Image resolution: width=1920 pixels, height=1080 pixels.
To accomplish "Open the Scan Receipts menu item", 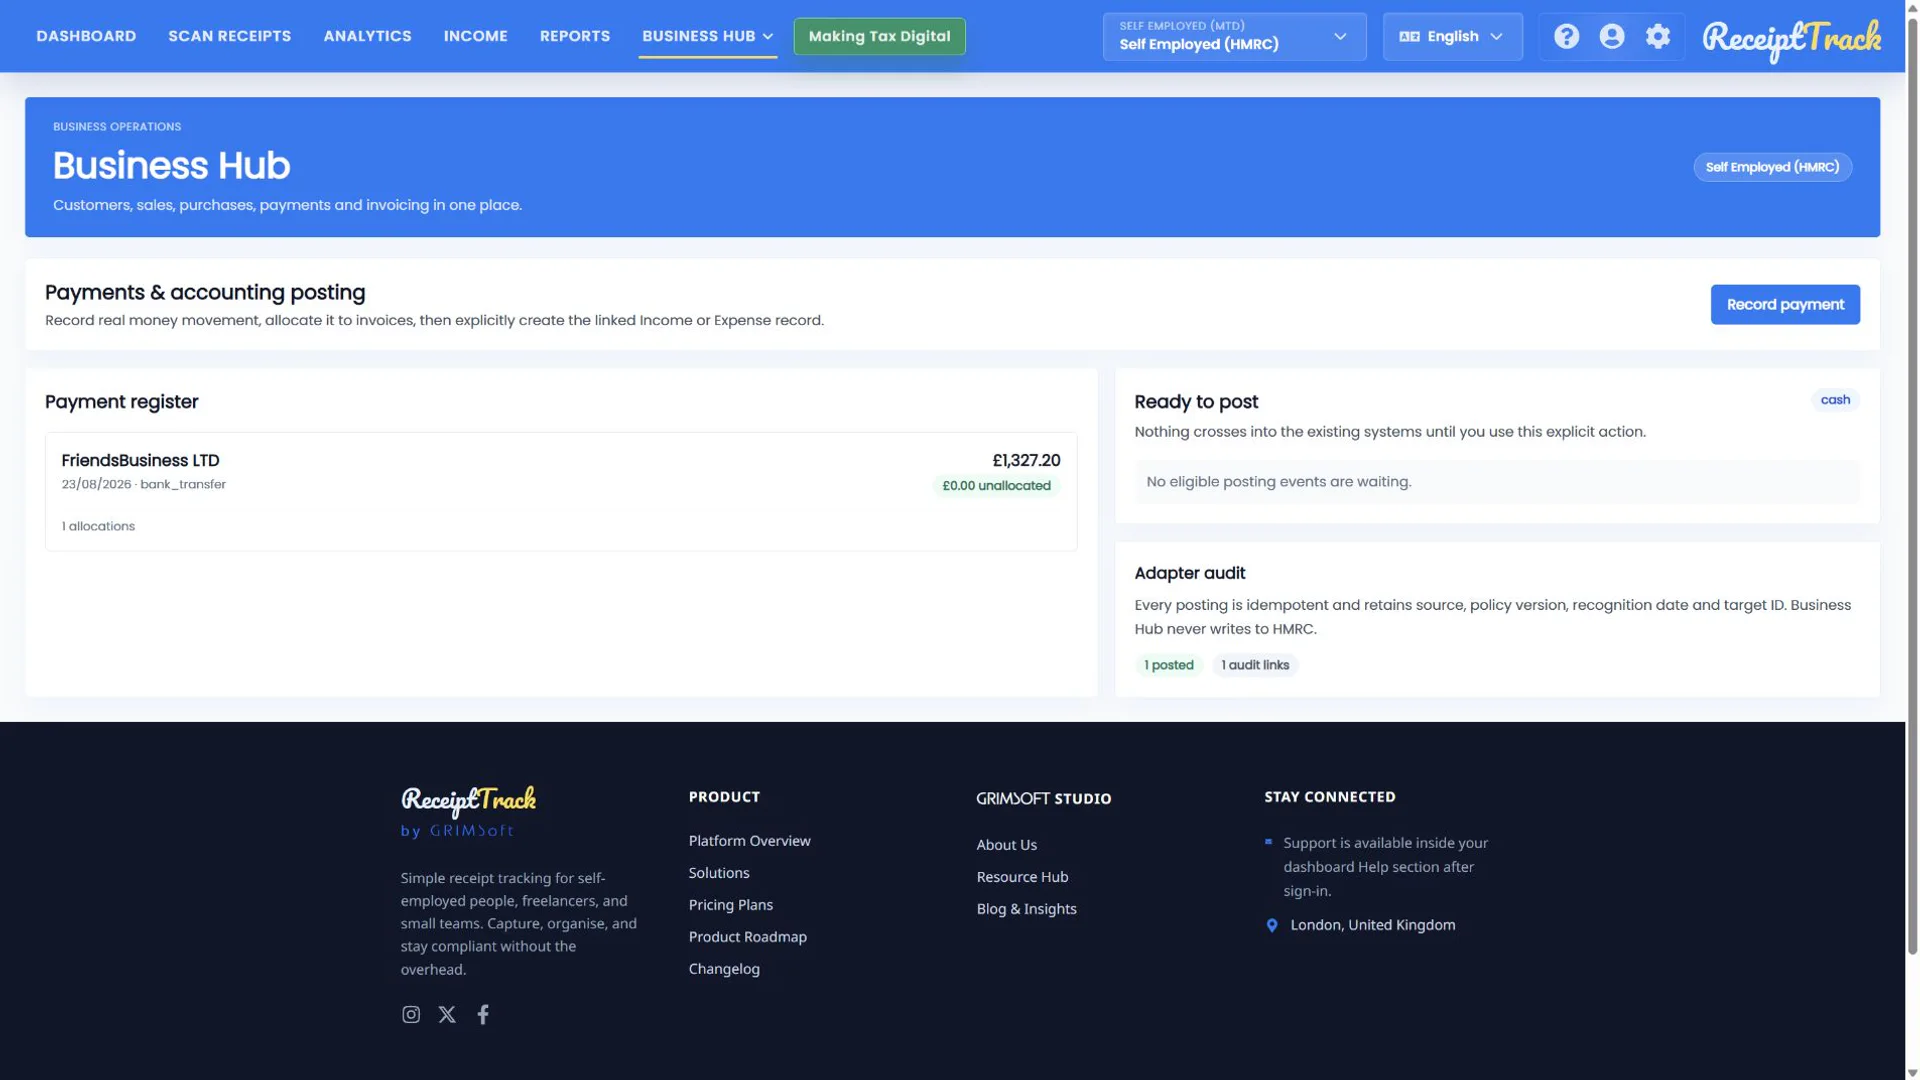I will click(x=230, y=36).
